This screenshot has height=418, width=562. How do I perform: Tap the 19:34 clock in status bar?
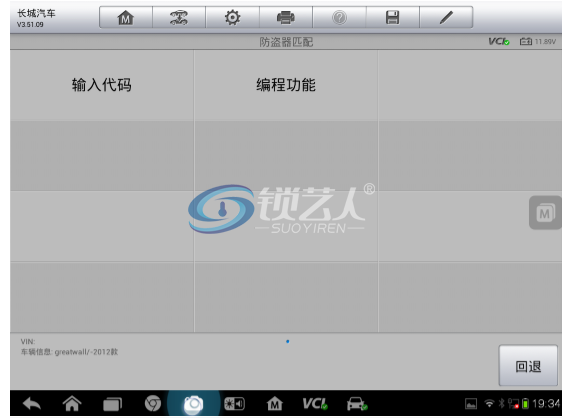(546, 404)
